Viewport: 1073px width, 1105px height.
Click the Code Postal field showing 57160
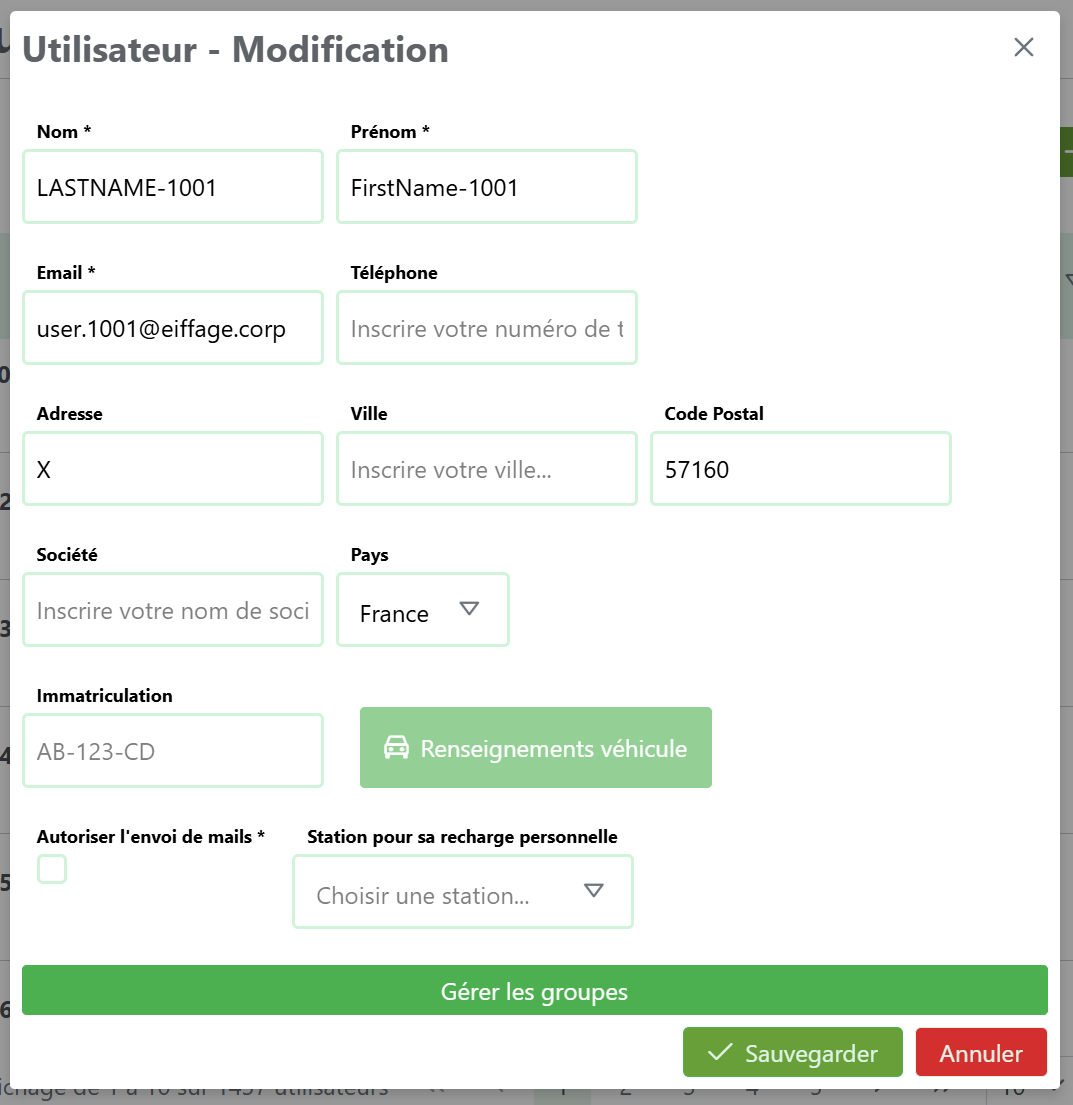(x=800, y=469)
